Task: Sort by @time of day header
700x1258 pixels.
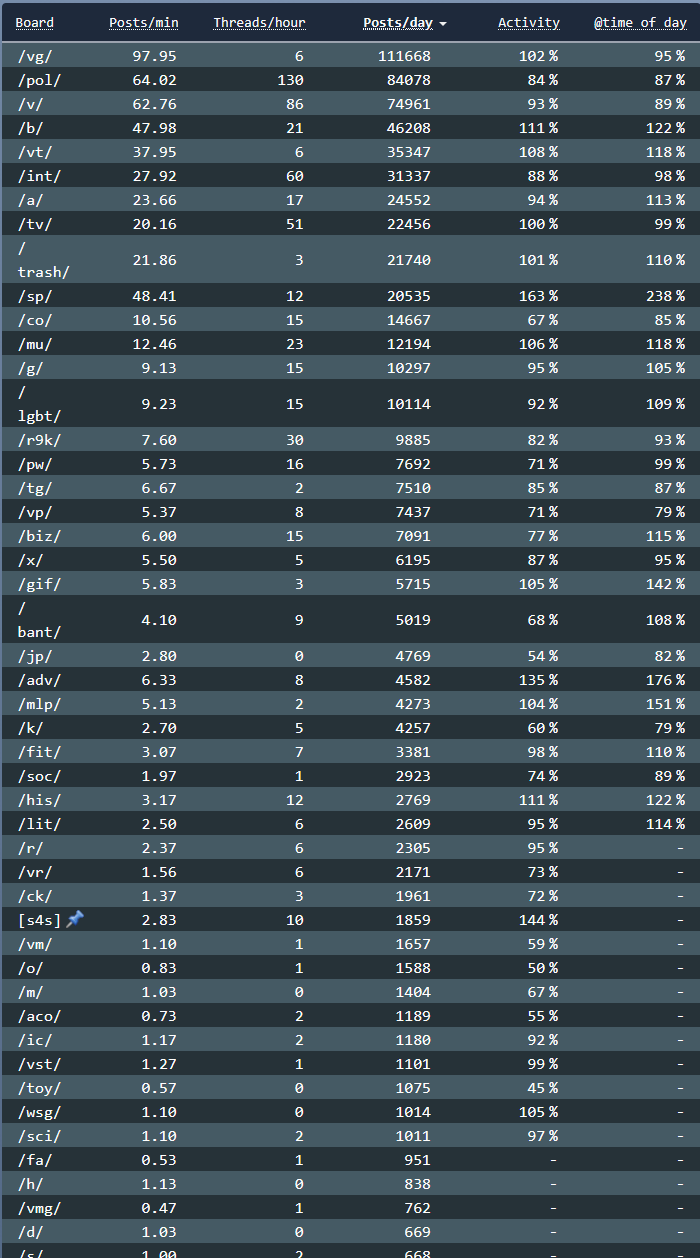Action: pyautogui.click(x=640, y=22)
